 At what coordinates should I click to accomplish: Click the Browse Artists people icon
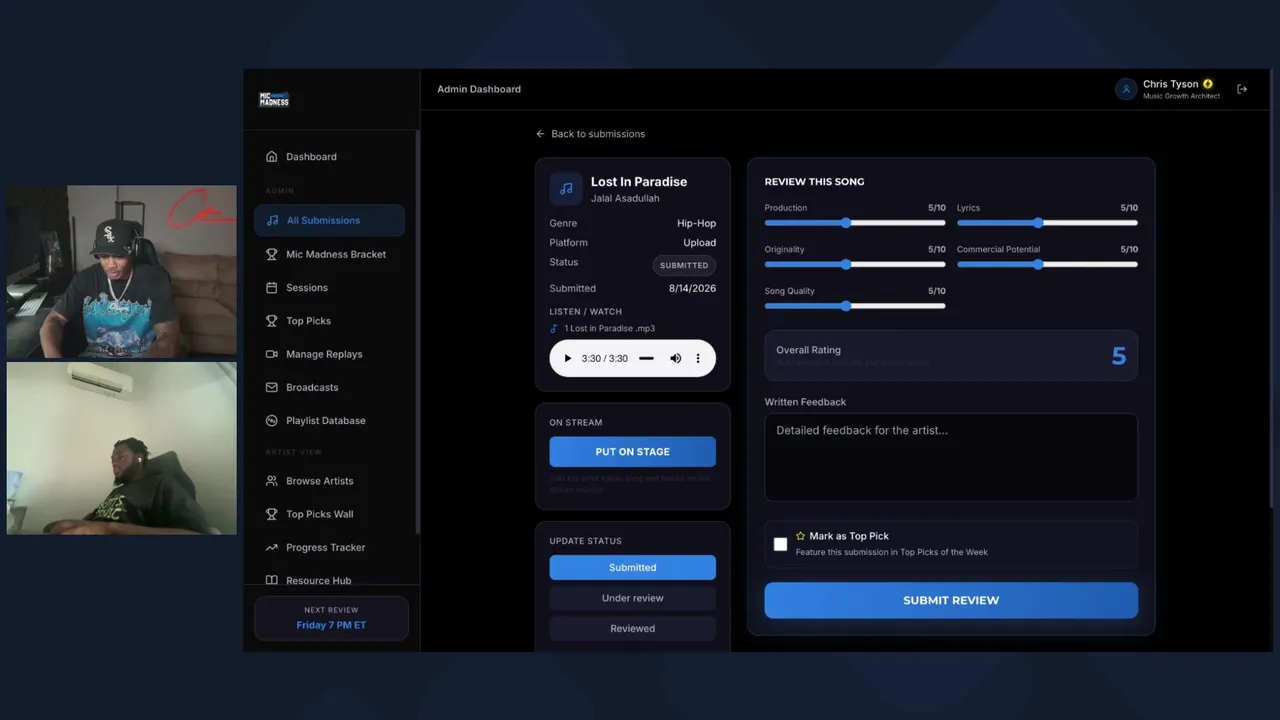coord(271,481)
